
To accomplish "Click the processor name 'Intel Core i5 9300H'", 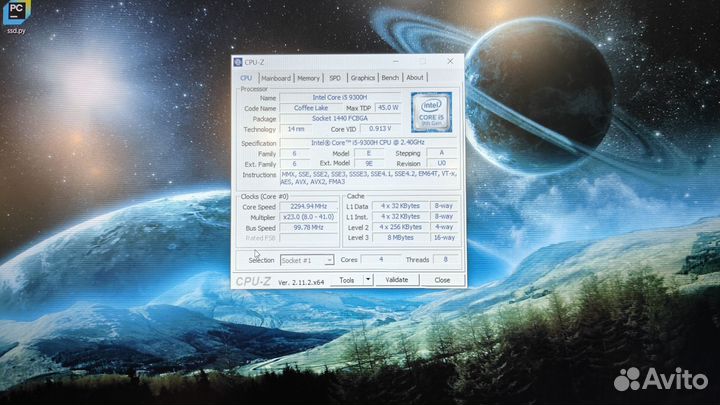I will coord(340,97).
